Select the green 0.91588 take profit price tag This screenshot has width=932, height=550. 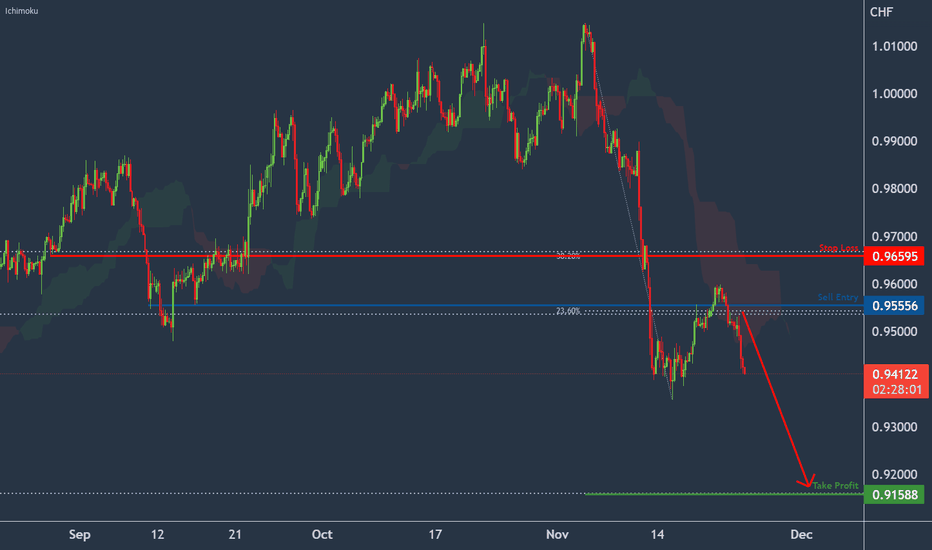click(894, 494)
